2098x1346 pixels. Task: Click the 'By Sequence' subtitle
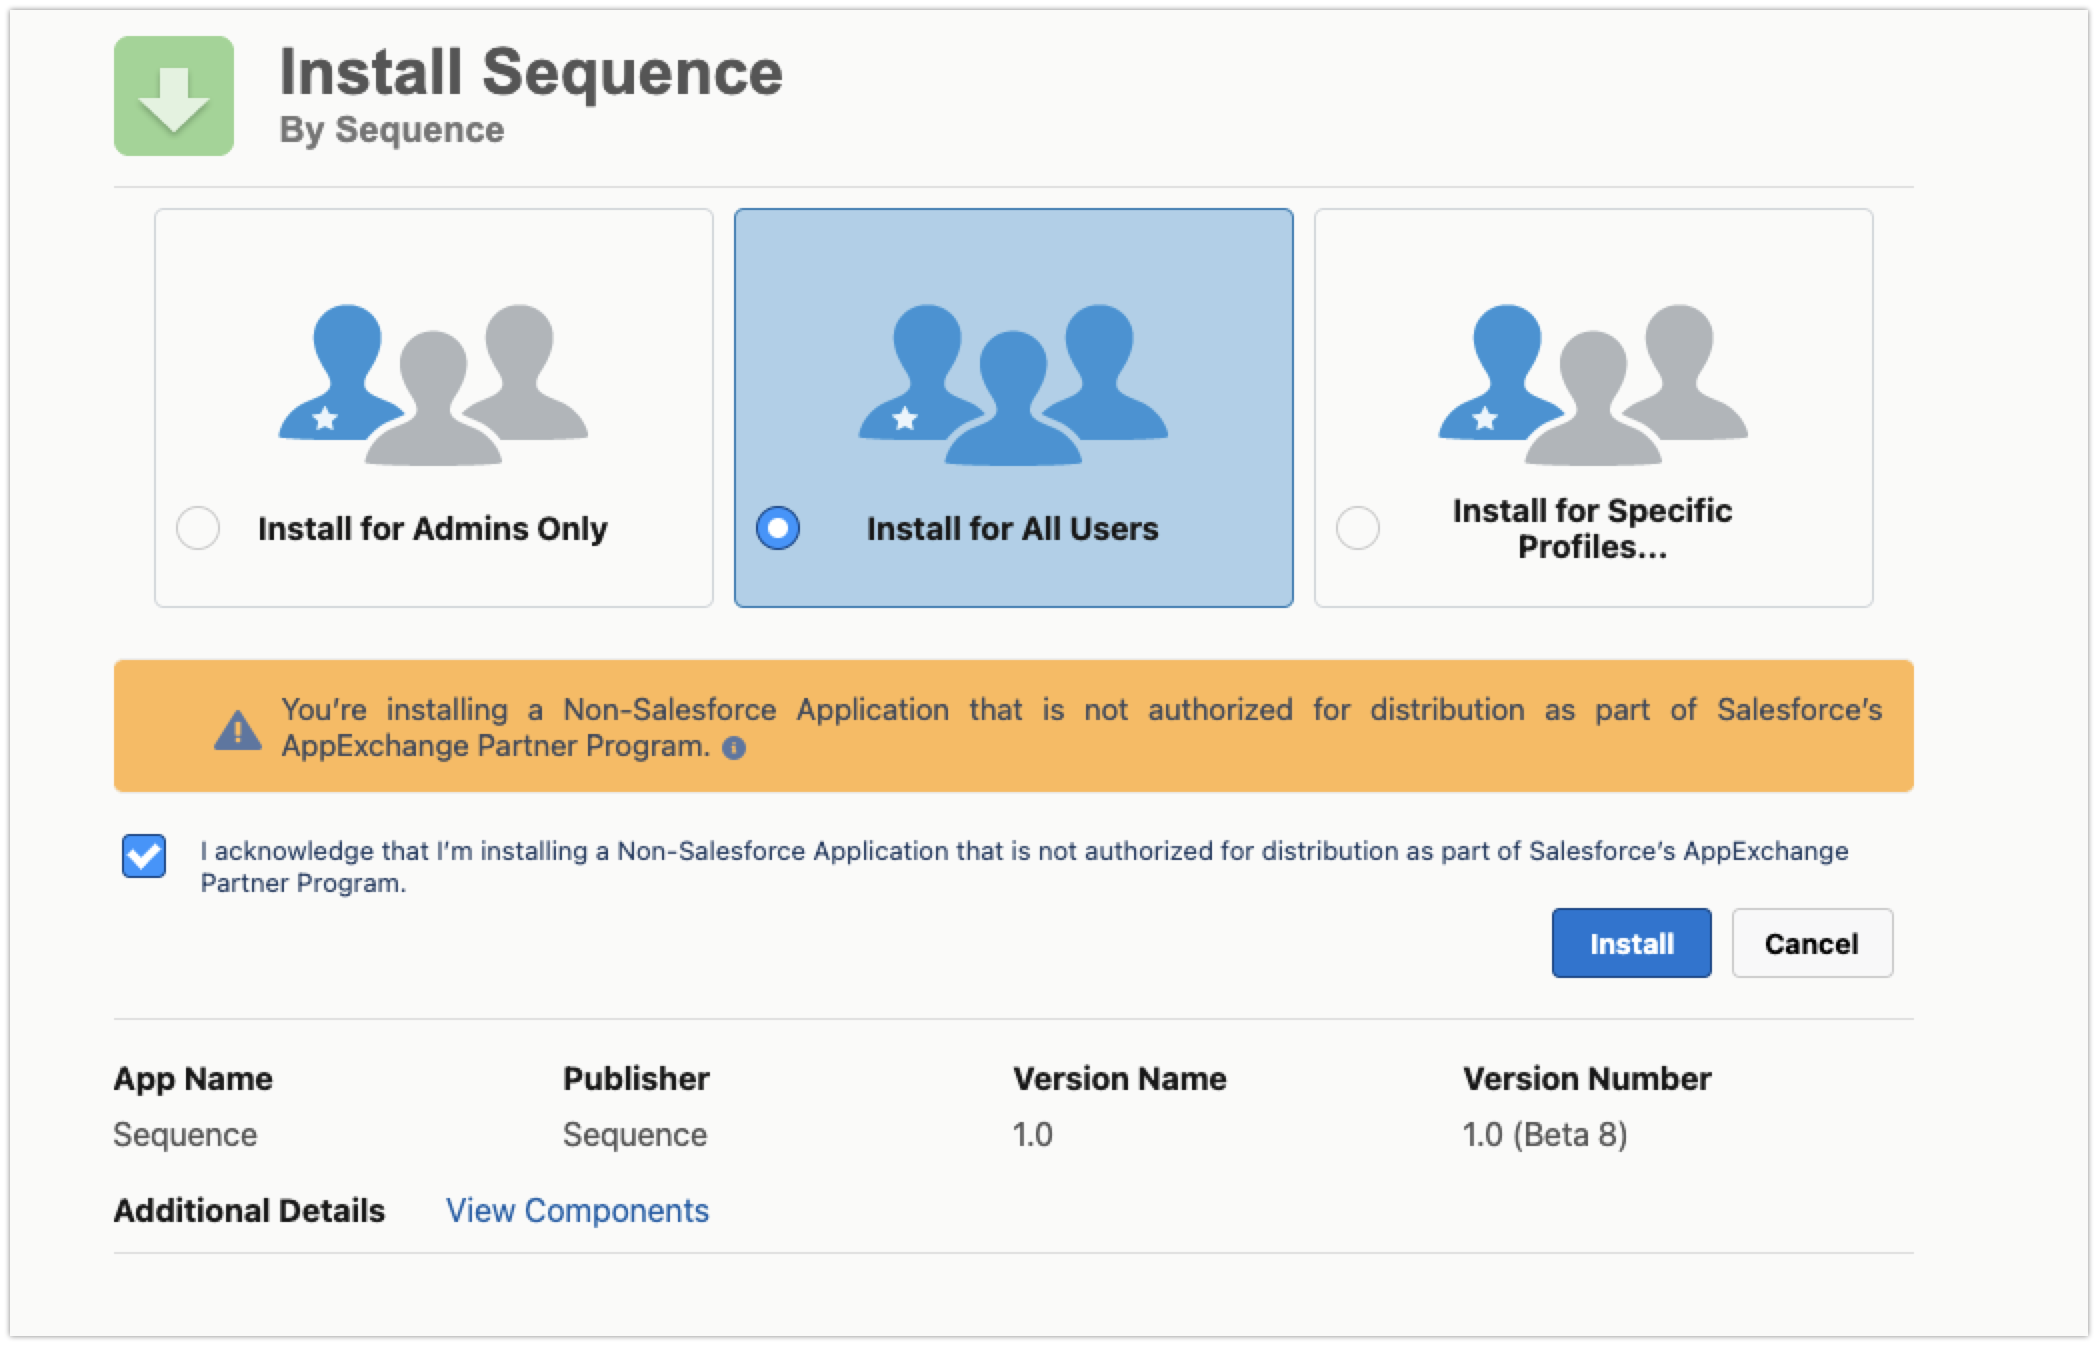click(x=392, y=130)
